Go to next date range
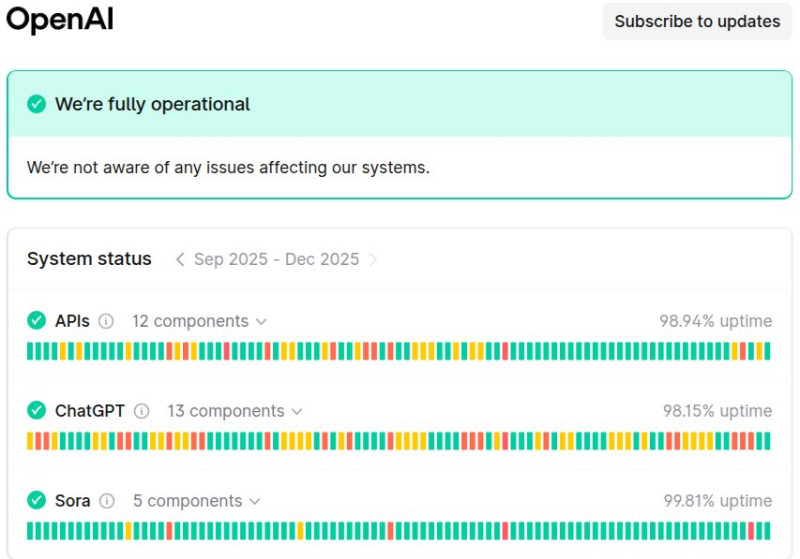 373,259
